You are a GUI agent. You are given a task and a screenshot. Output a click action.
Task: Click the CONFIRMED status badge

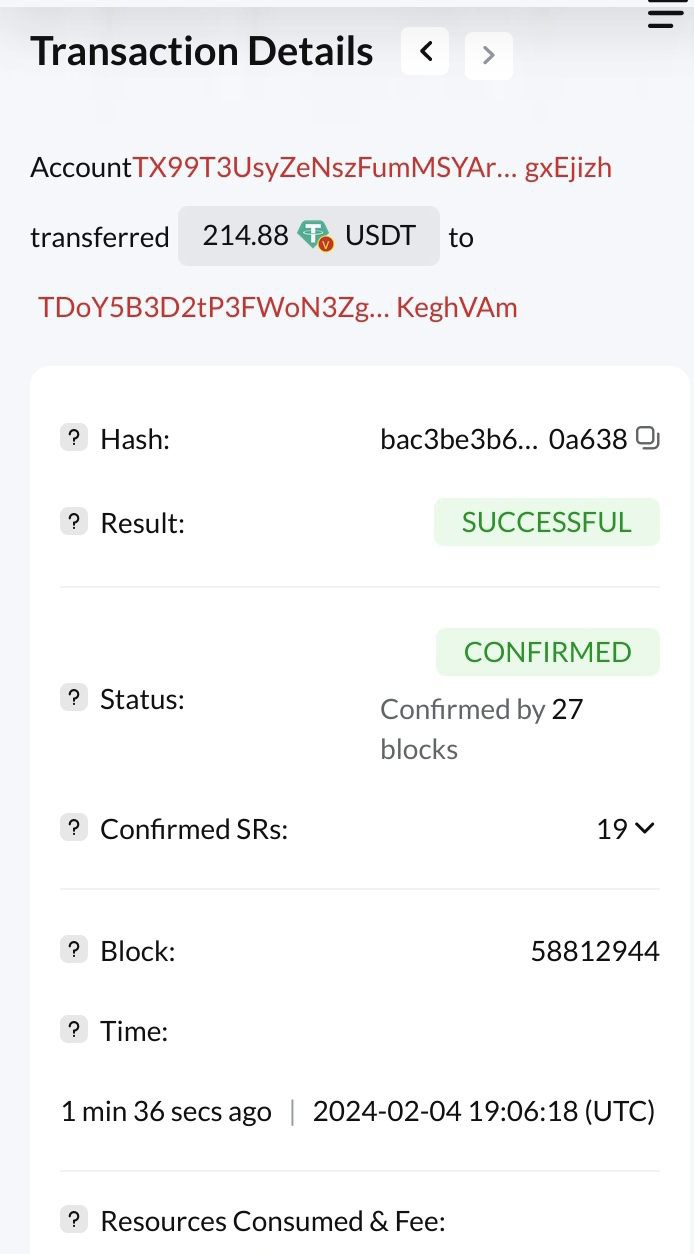click(547, 652)
